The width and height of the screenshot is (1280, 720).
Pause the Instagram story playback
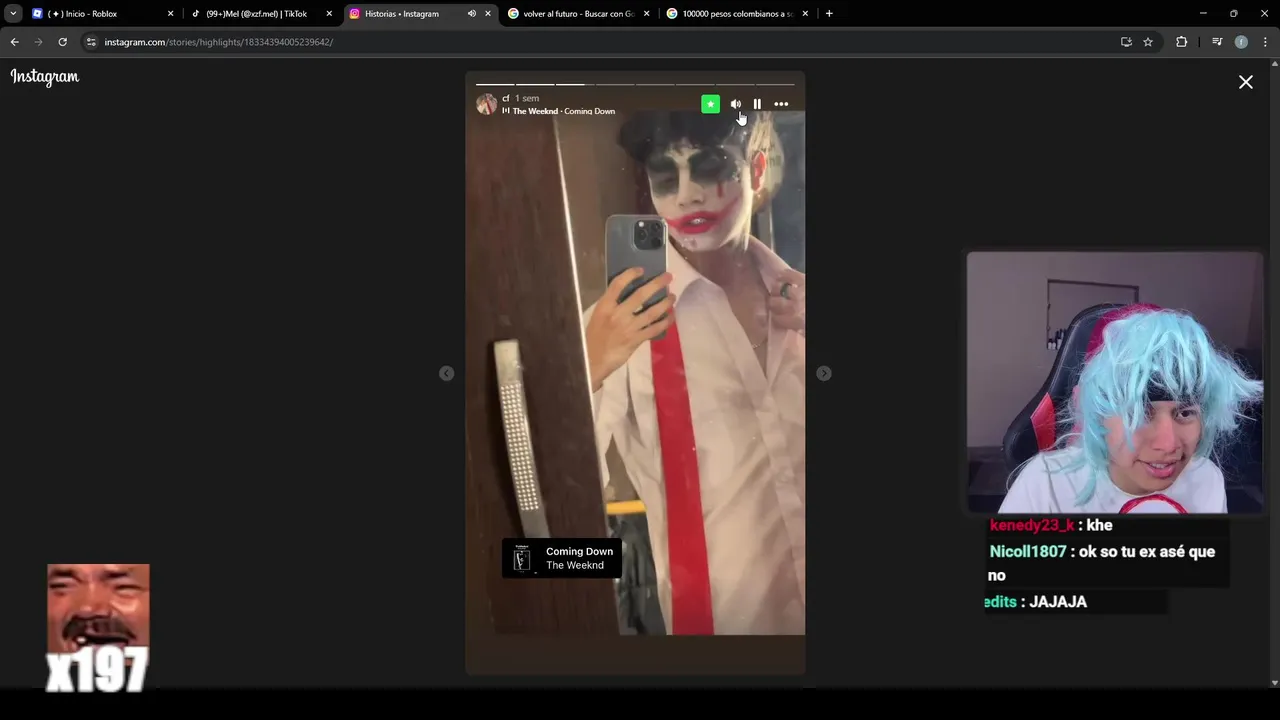[757, 104]
